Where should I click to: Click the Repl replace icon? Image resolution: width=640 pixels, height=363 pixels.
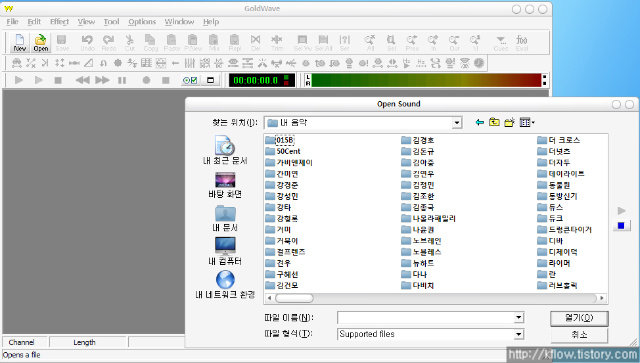coord(235,43)
